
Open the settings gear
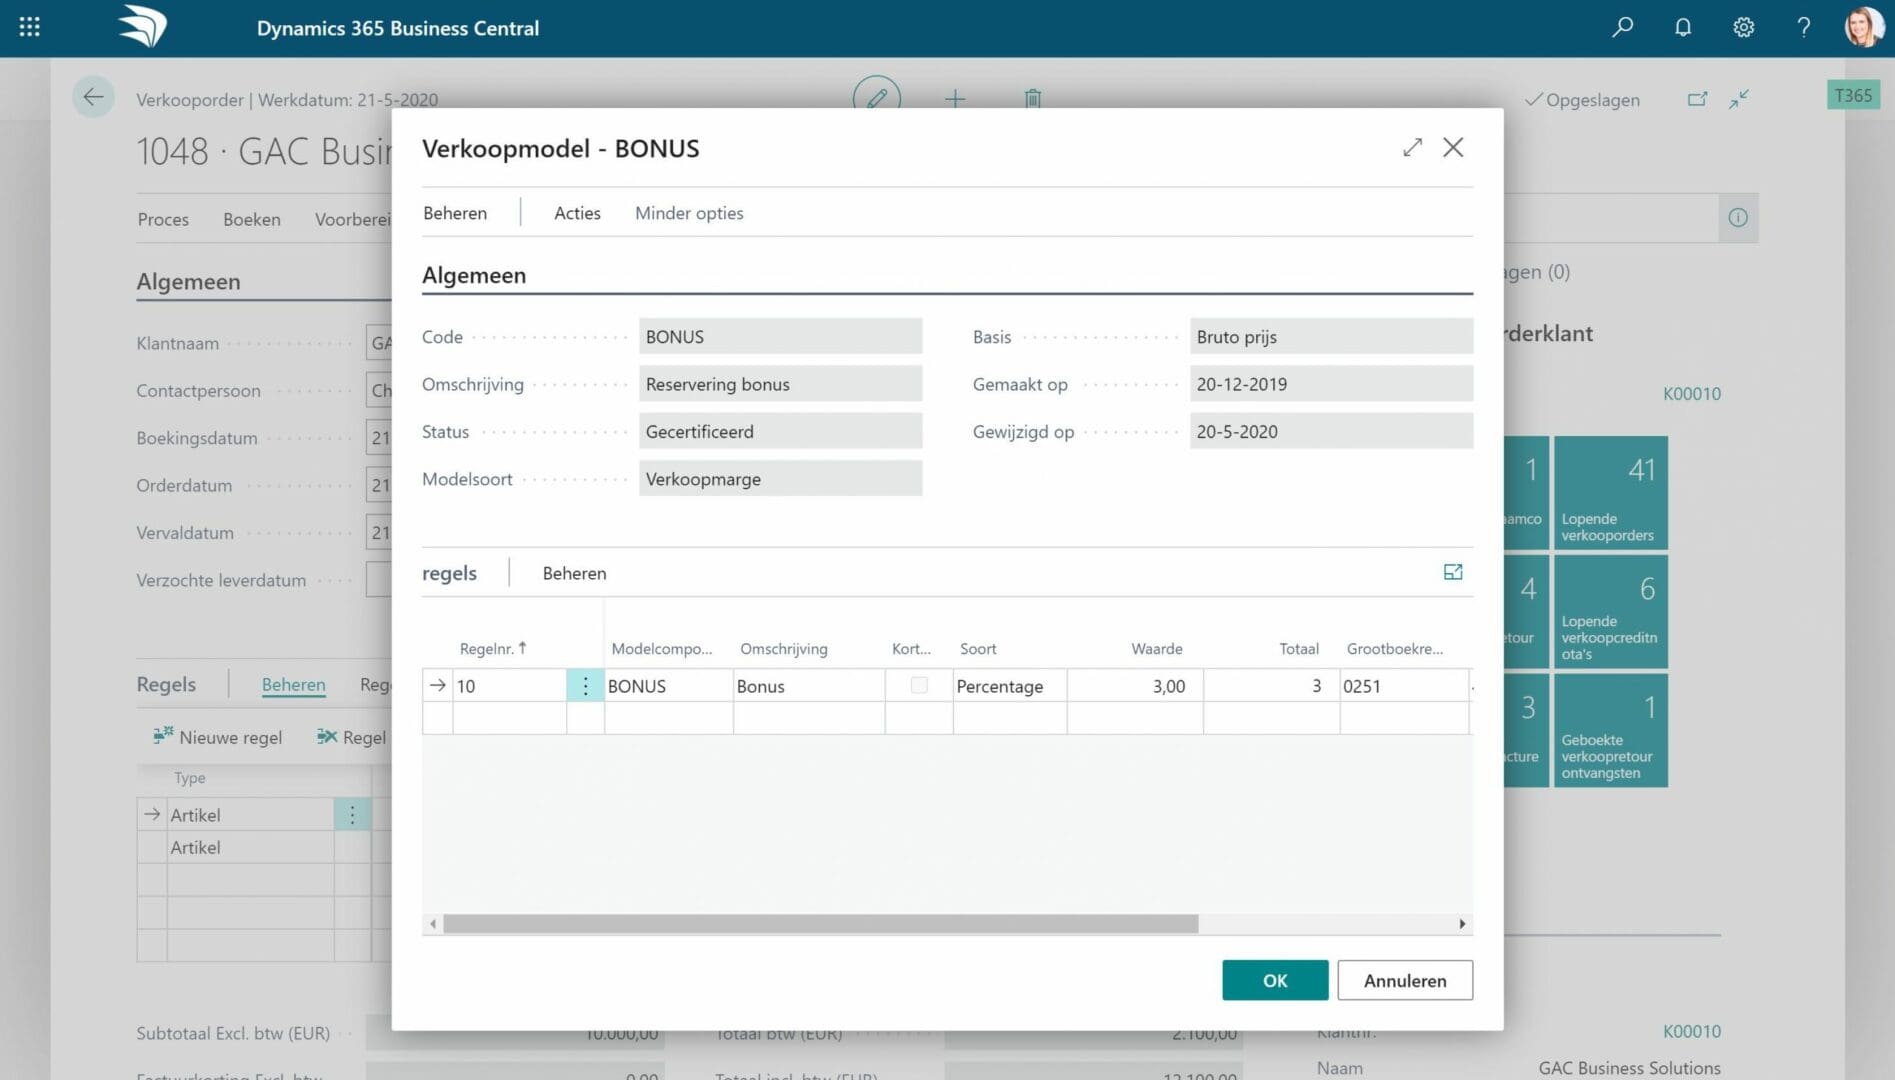pyautogui.click(x=1743, y=27)
